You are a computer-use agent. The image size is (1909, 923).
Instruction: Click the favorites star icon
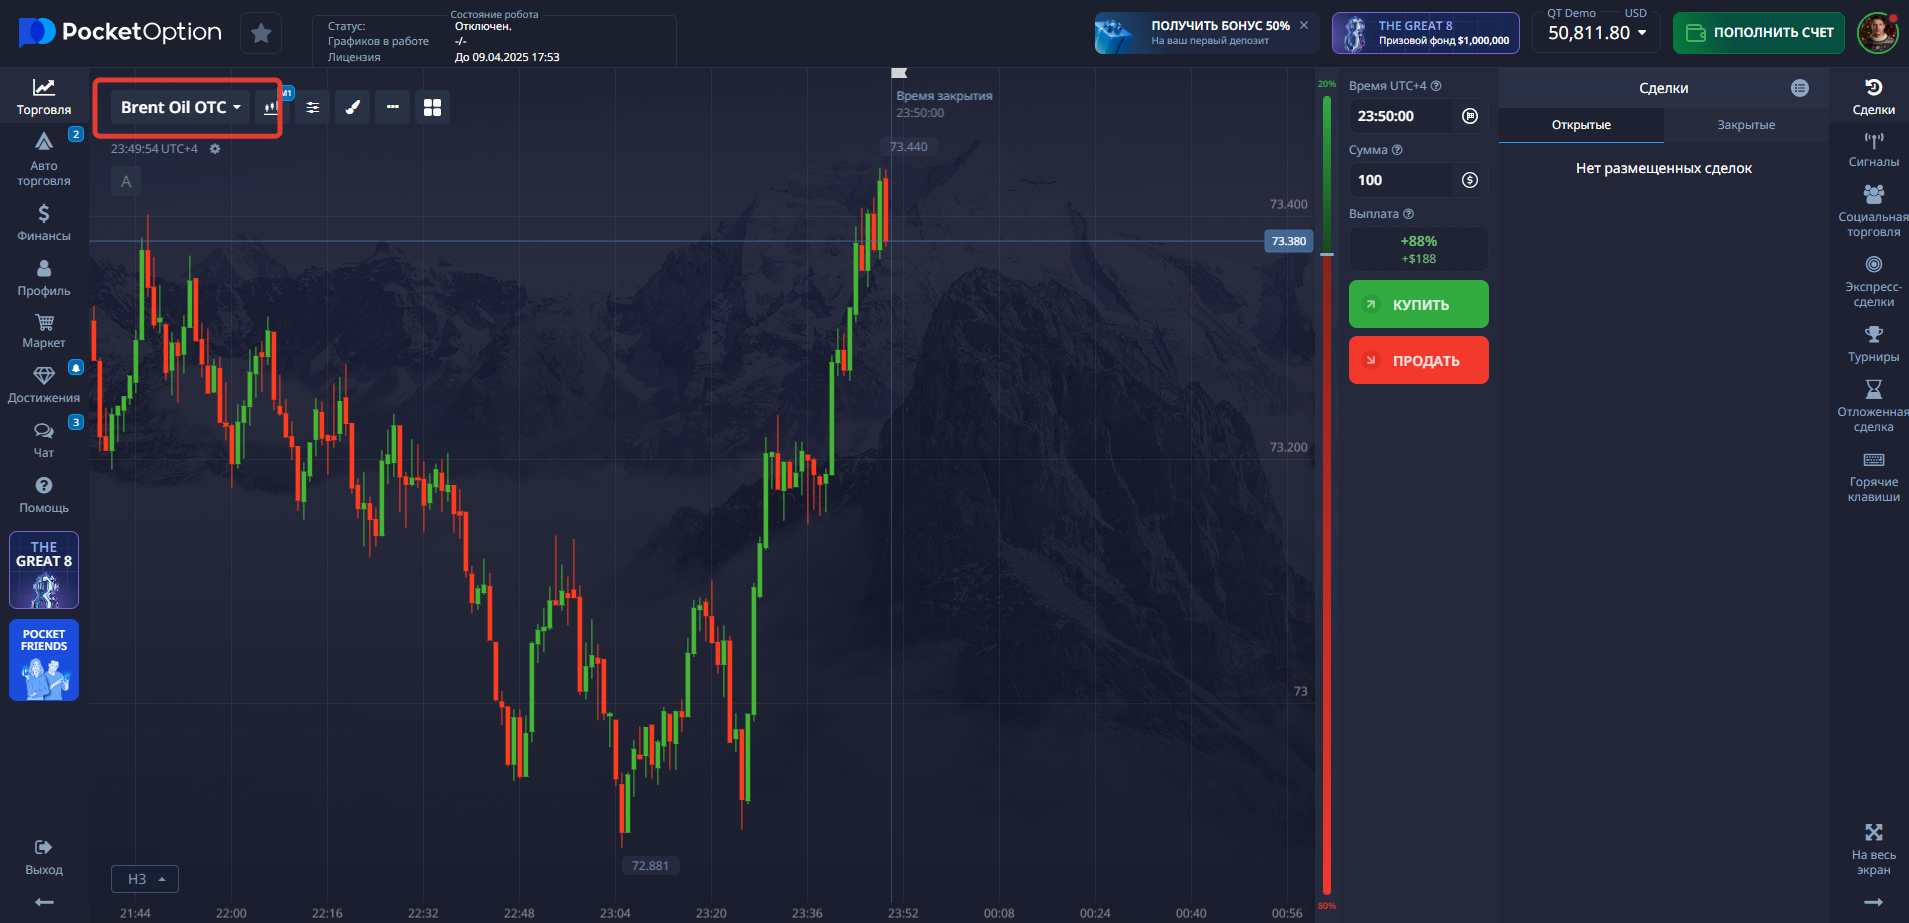coord(261,34)
